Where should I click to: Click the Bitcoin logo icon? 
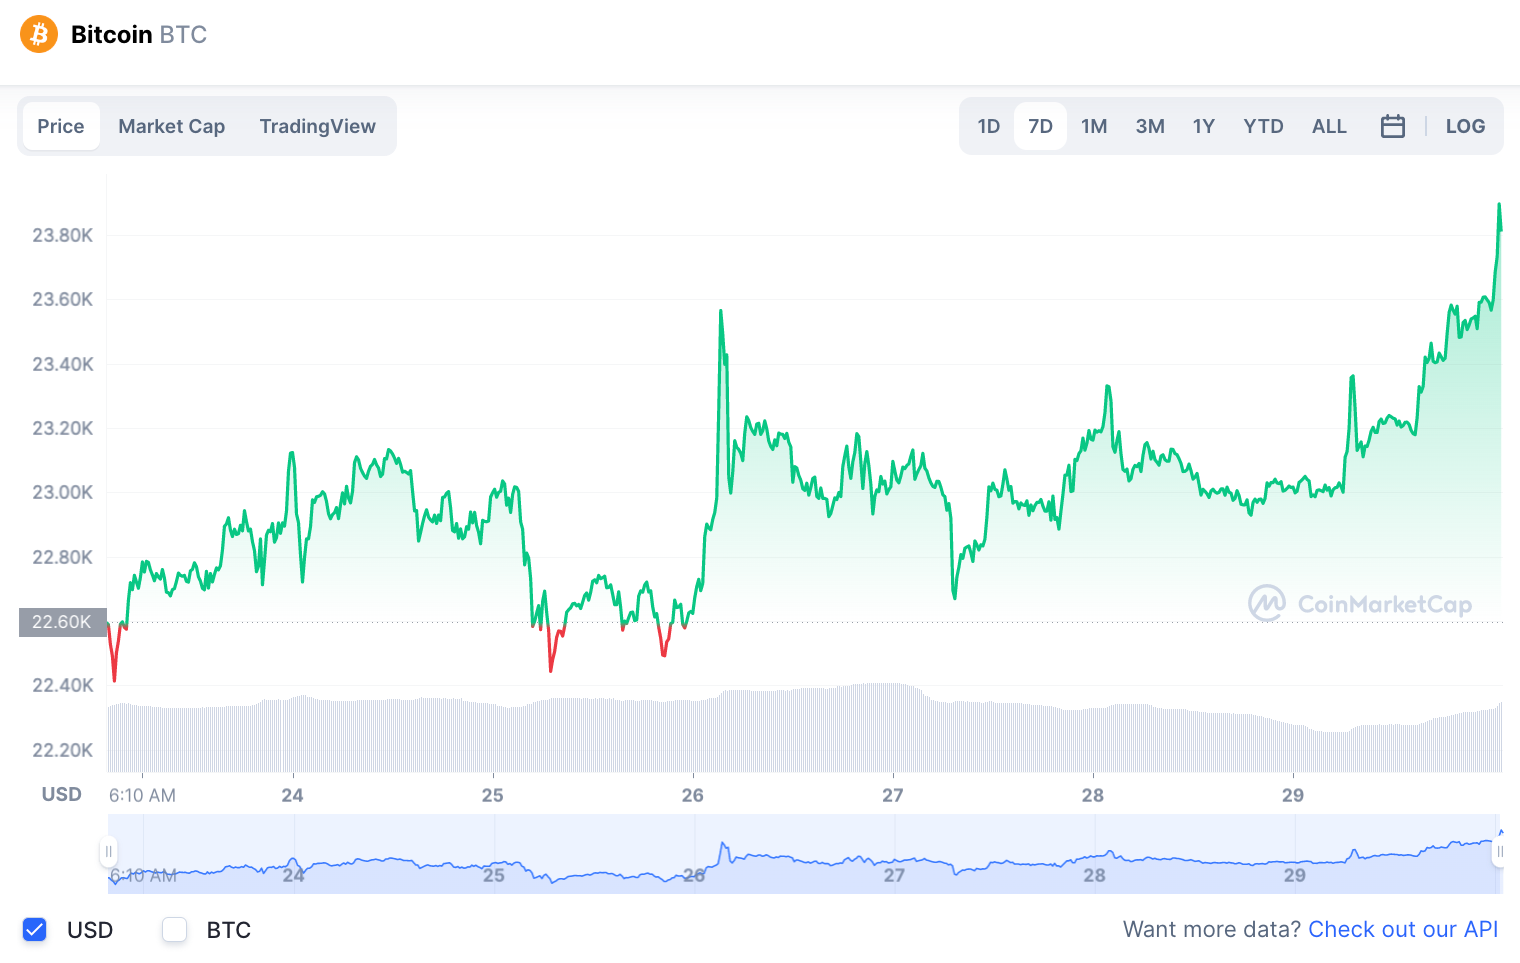point(39,34)
